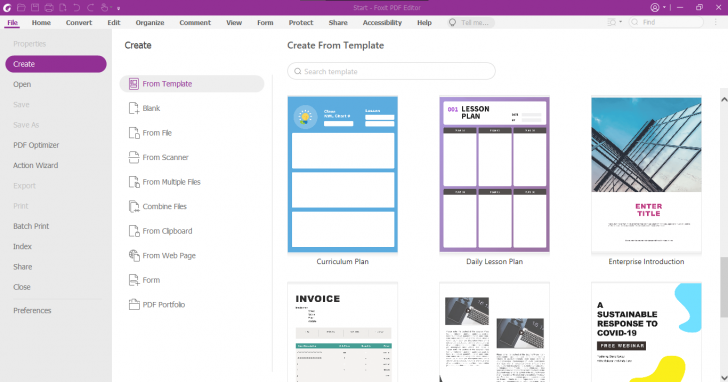The height and width of the screenshot is (382, 728).
Task: Switch to the Protect ribbon tab
Action: (301, 22)
